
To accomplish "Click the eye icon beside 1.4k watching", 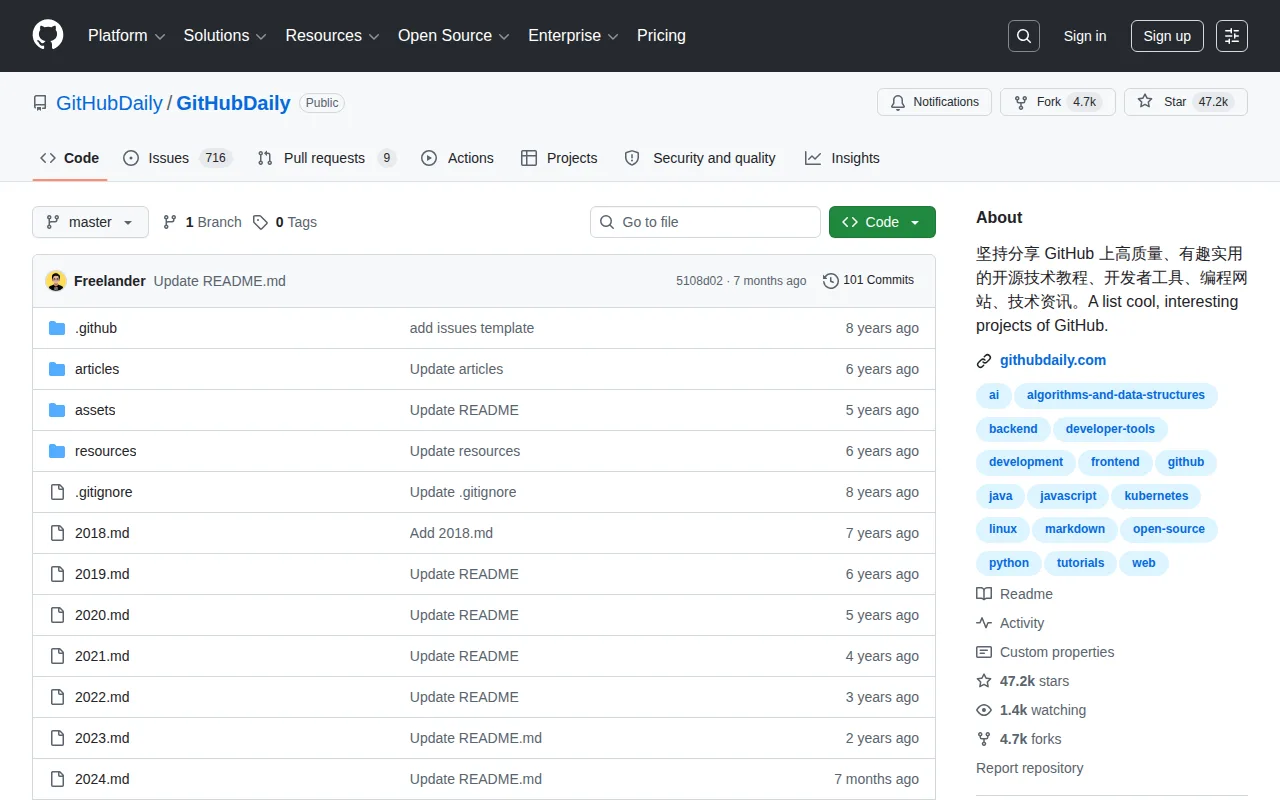I will coord(984,710).
